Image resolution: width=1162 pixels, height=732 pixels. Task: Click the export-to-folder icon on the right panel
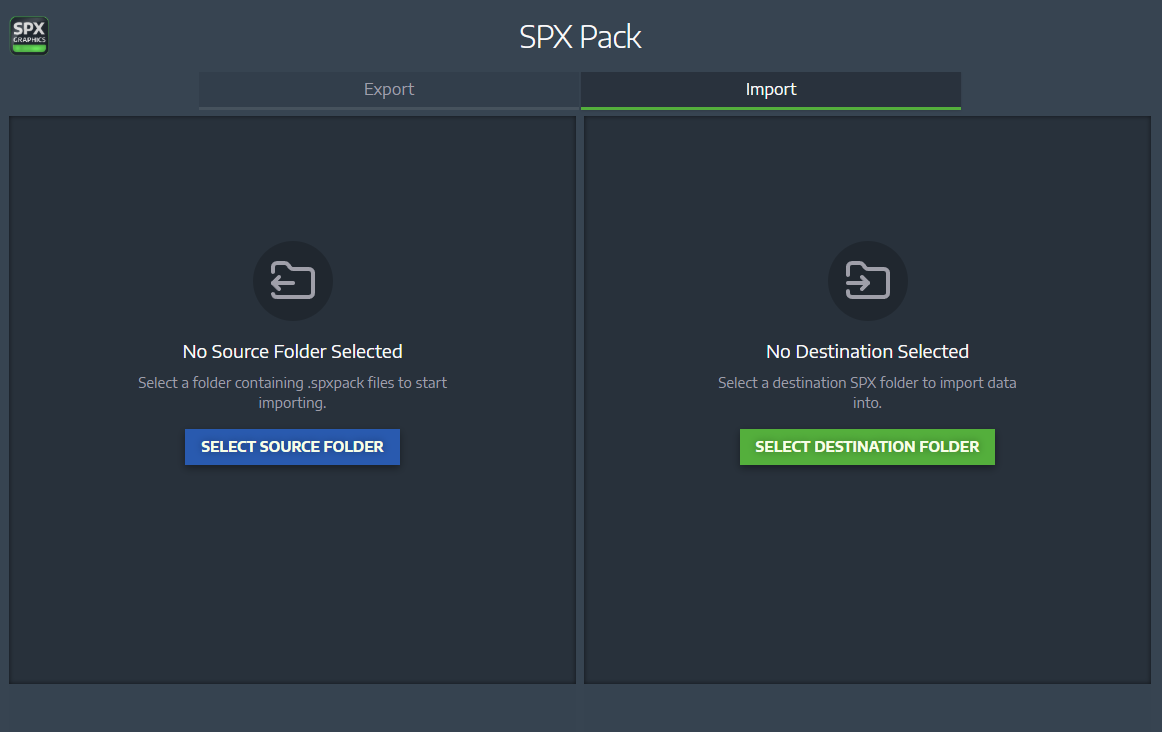point(867,281)
